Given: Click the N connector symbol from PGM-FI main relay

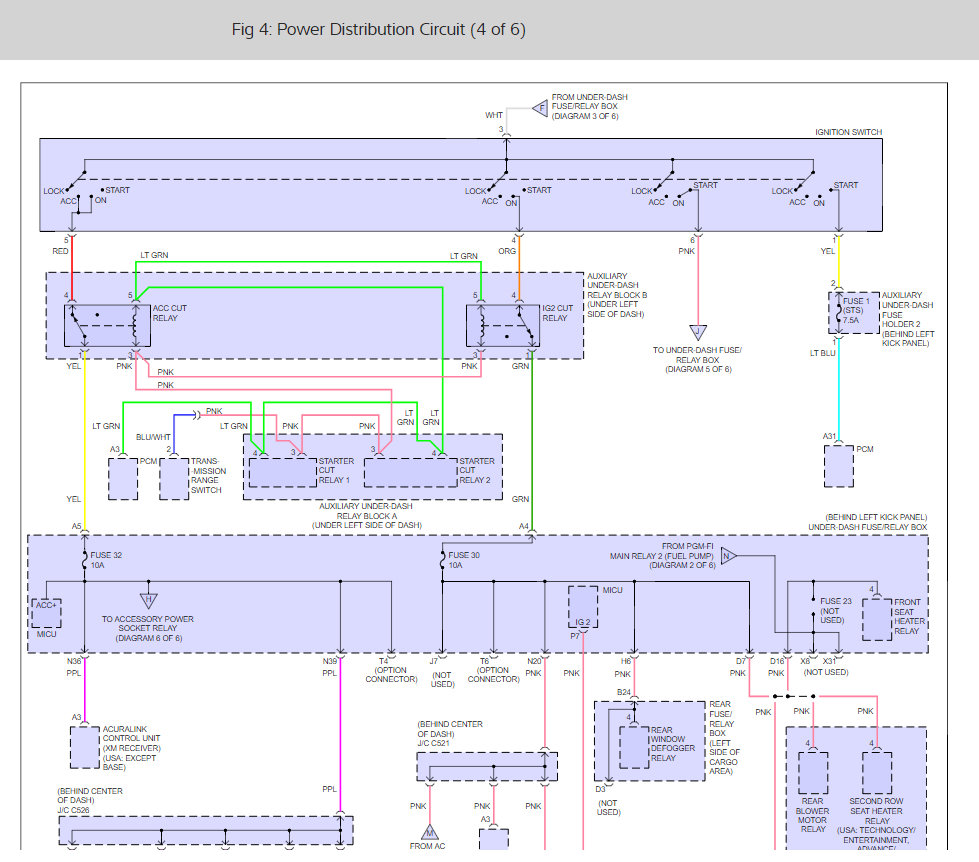Looking at the screenshot, I should (727, 556).
